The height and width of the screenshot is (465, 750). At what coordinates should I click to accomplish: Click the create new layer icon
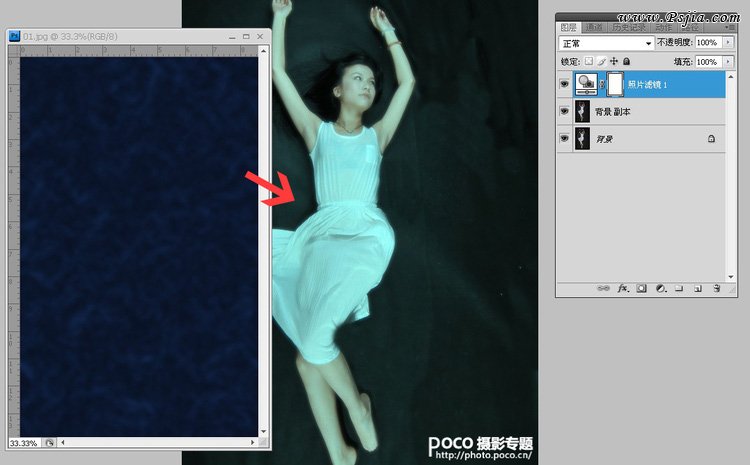(x=697, y=288)
